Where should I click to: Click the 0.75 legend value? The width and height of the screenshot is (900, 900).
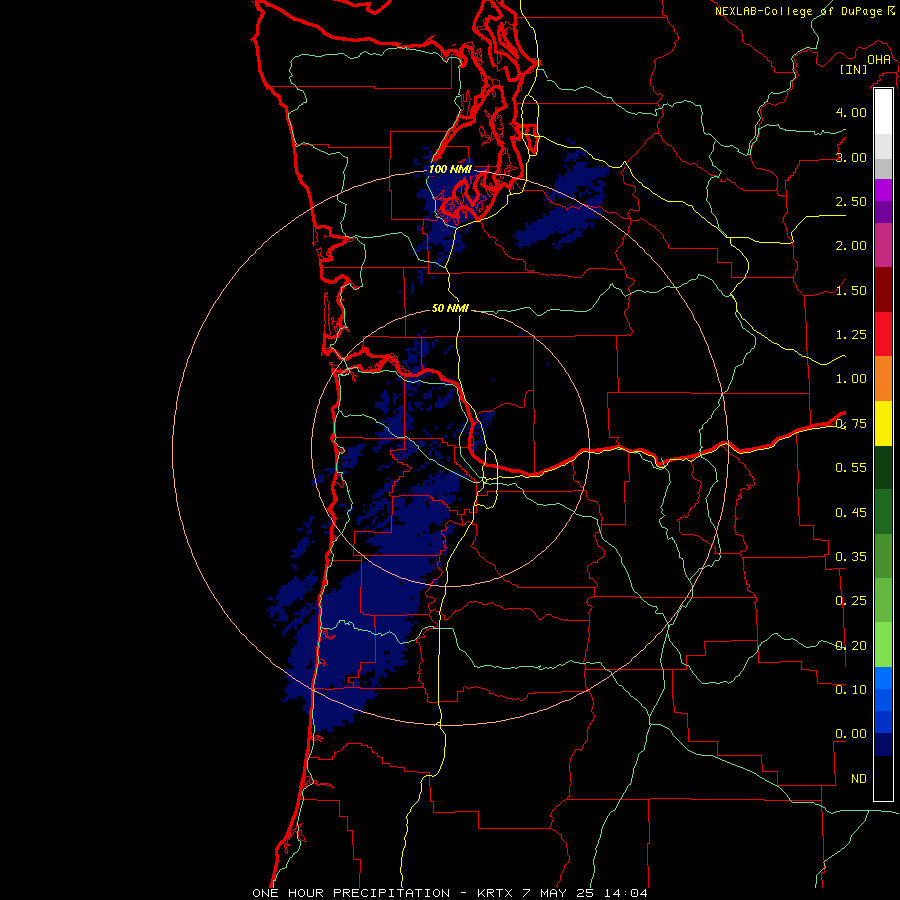click(851, 424)
